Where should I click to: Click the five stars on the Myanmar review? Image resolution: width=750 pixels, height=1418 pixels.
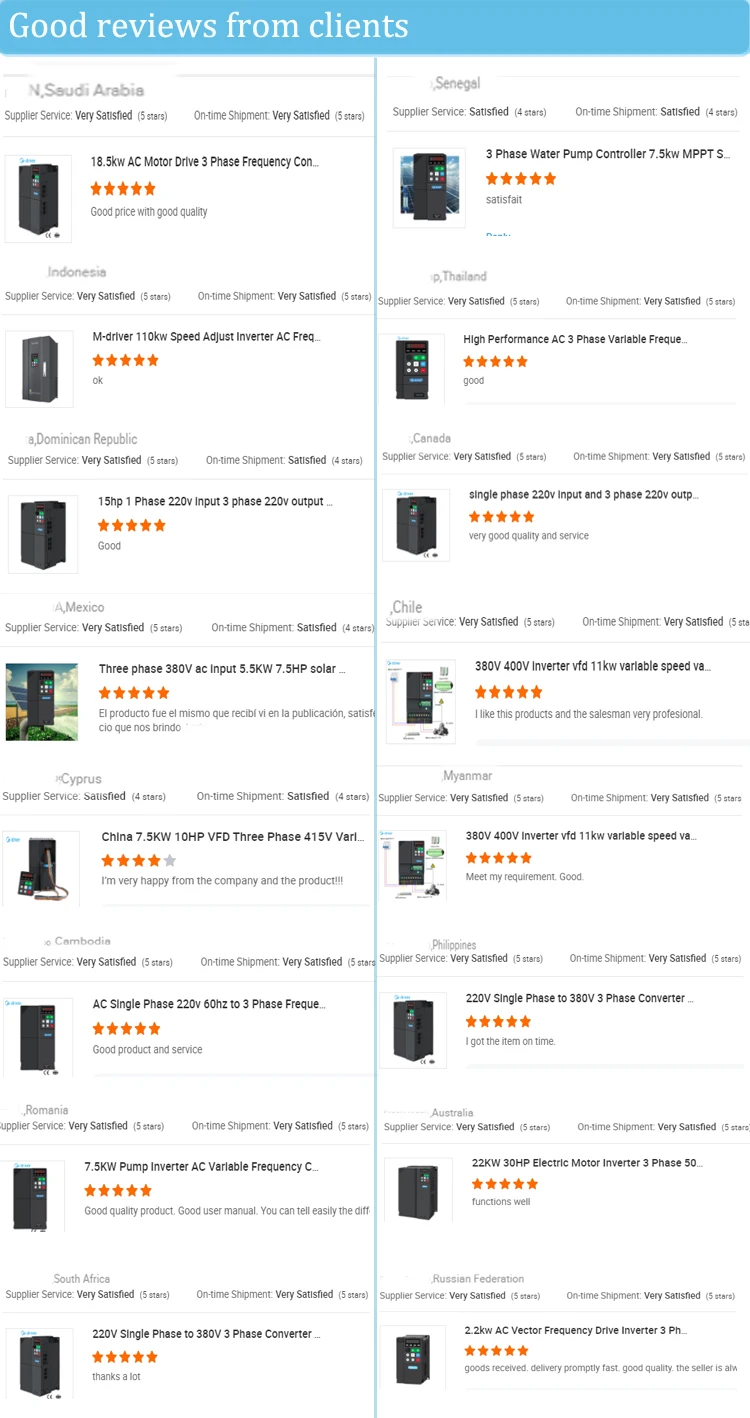[x=498, y=857]
